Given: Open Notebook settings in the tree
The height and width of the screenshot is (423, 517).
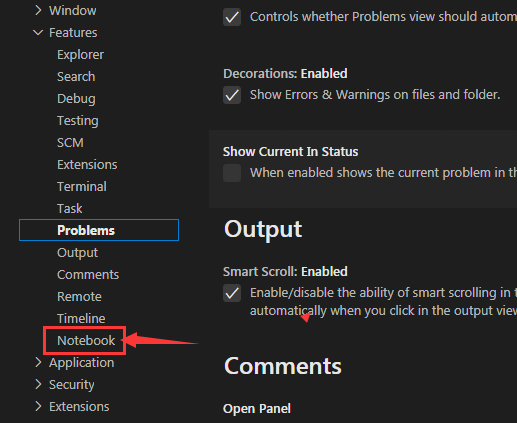Looking at the screenshot, I should tap(86, 341).
